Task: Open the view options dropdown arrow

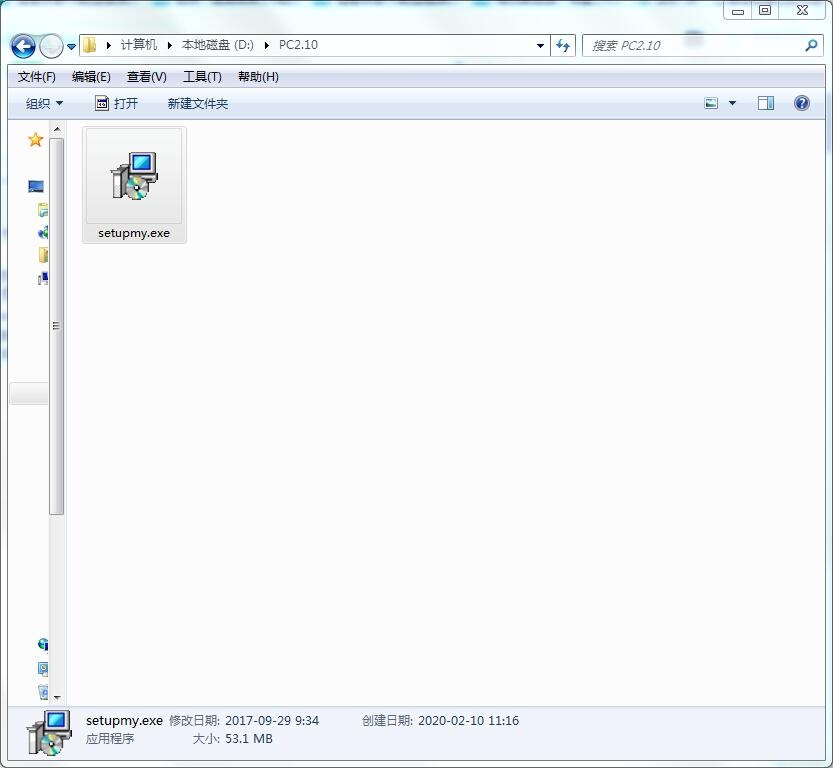Action: [732, 103]
